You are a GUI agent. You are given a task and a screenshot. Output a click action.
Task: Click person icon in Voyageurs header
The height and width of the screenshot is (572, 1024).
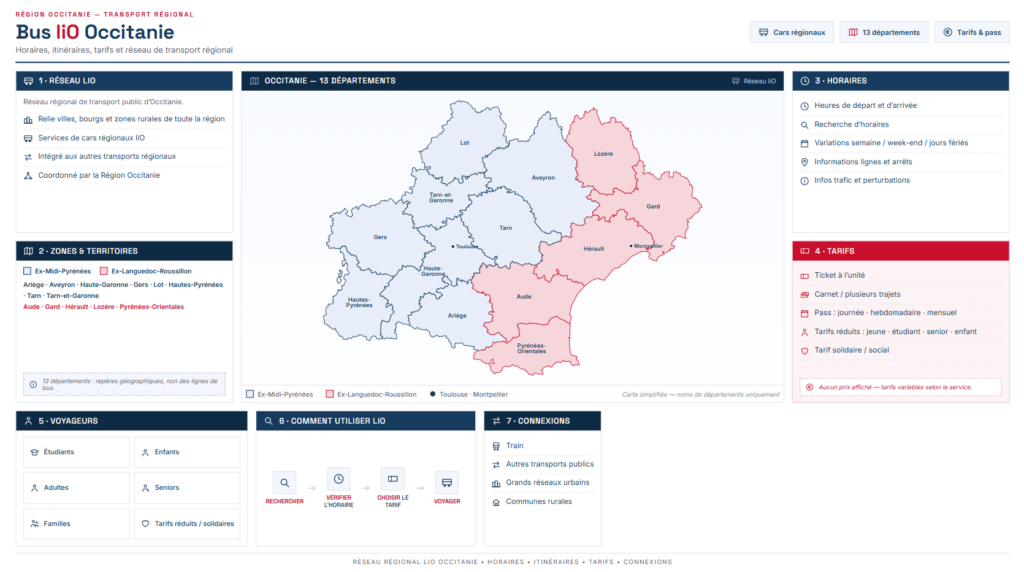(28, 421)
